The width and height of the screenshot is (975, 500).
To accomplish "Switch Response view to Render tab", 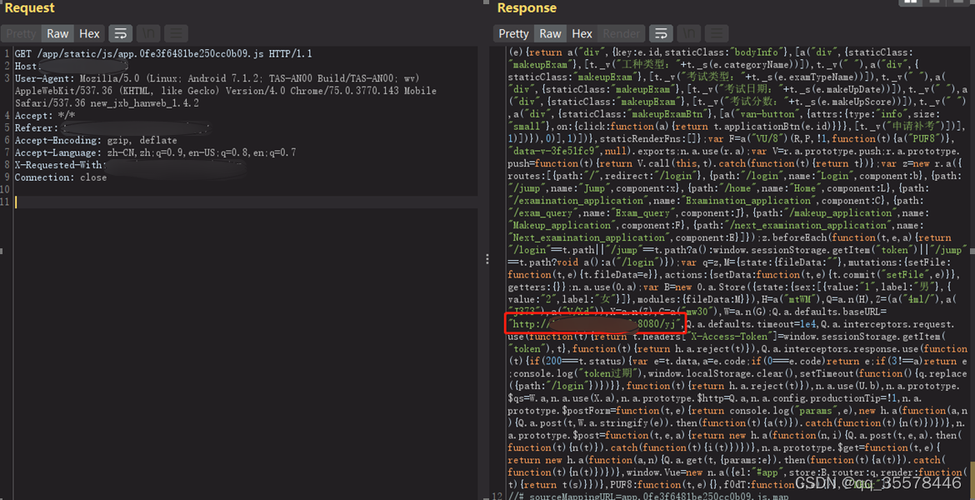I will tap(621, 34).
